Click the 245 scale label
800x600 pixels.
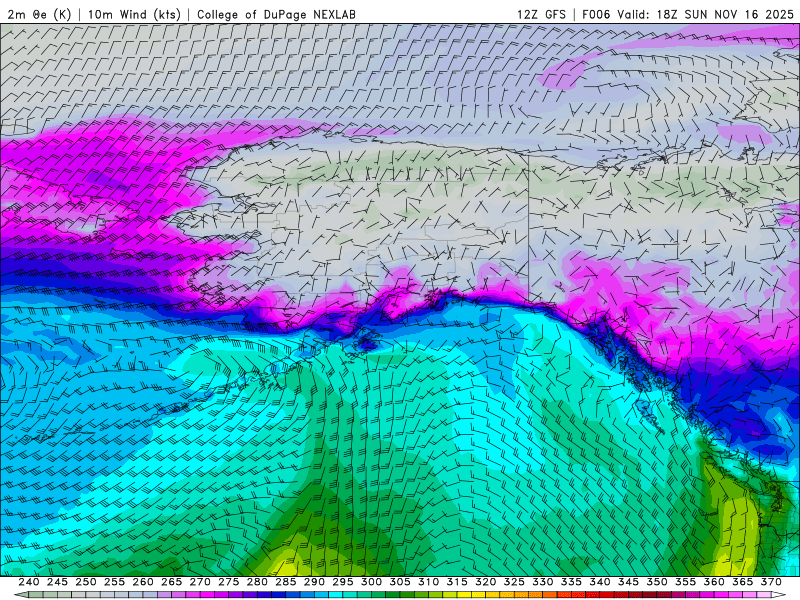tap(57, 582)
